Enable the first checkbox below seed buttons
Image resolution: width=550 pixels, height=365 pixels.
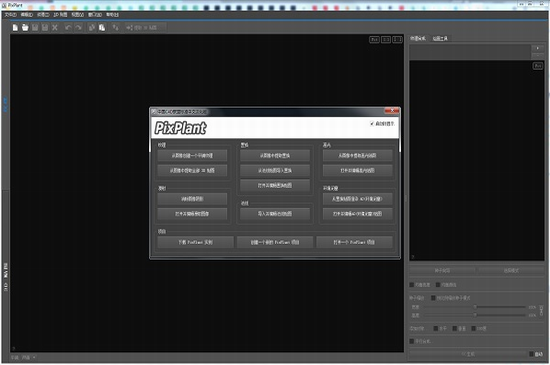coord(412,285)
